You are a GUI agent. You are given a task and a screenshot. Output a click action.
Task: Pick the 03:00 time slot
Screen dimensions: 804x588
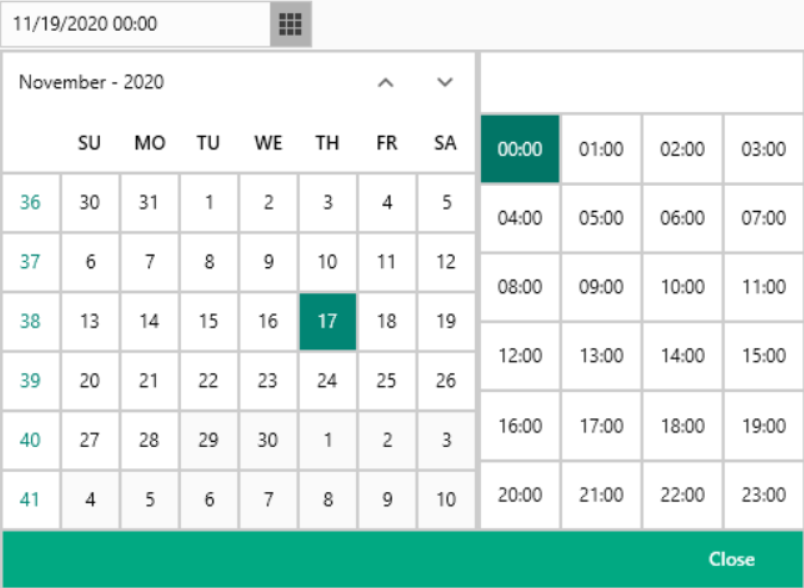pyautogui.click(x=763, y=149)
